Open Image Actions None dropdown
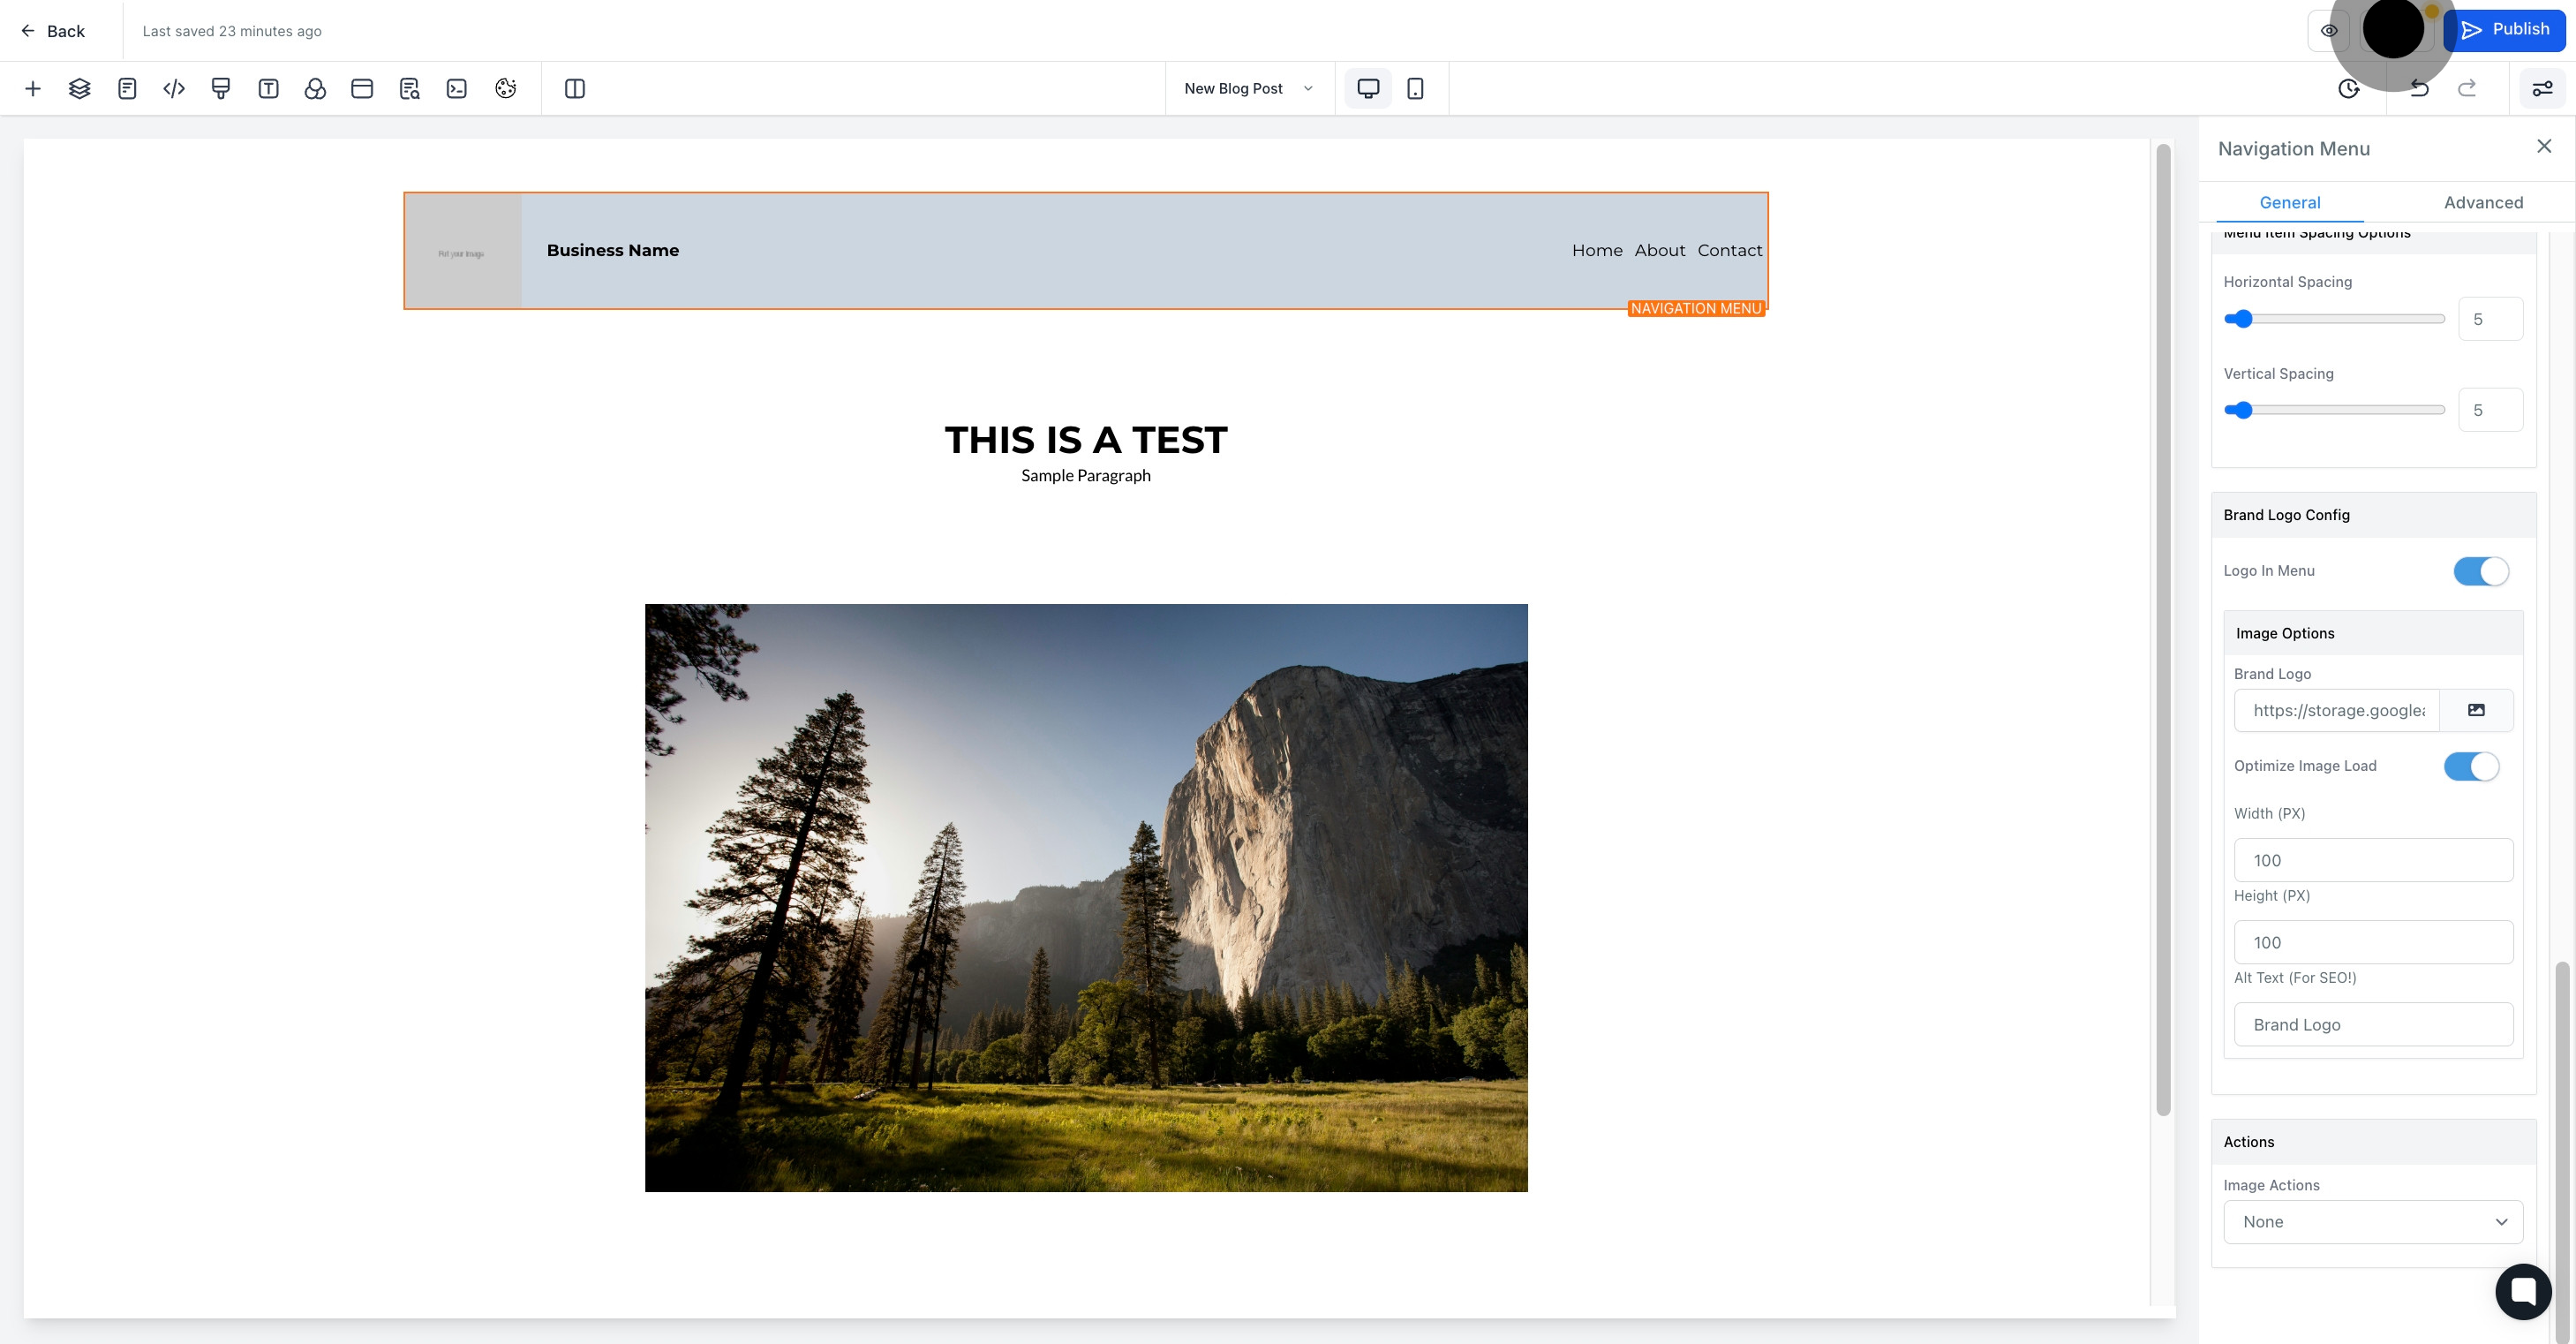2576x1344 pixels. click(x=2373, y=1222)
